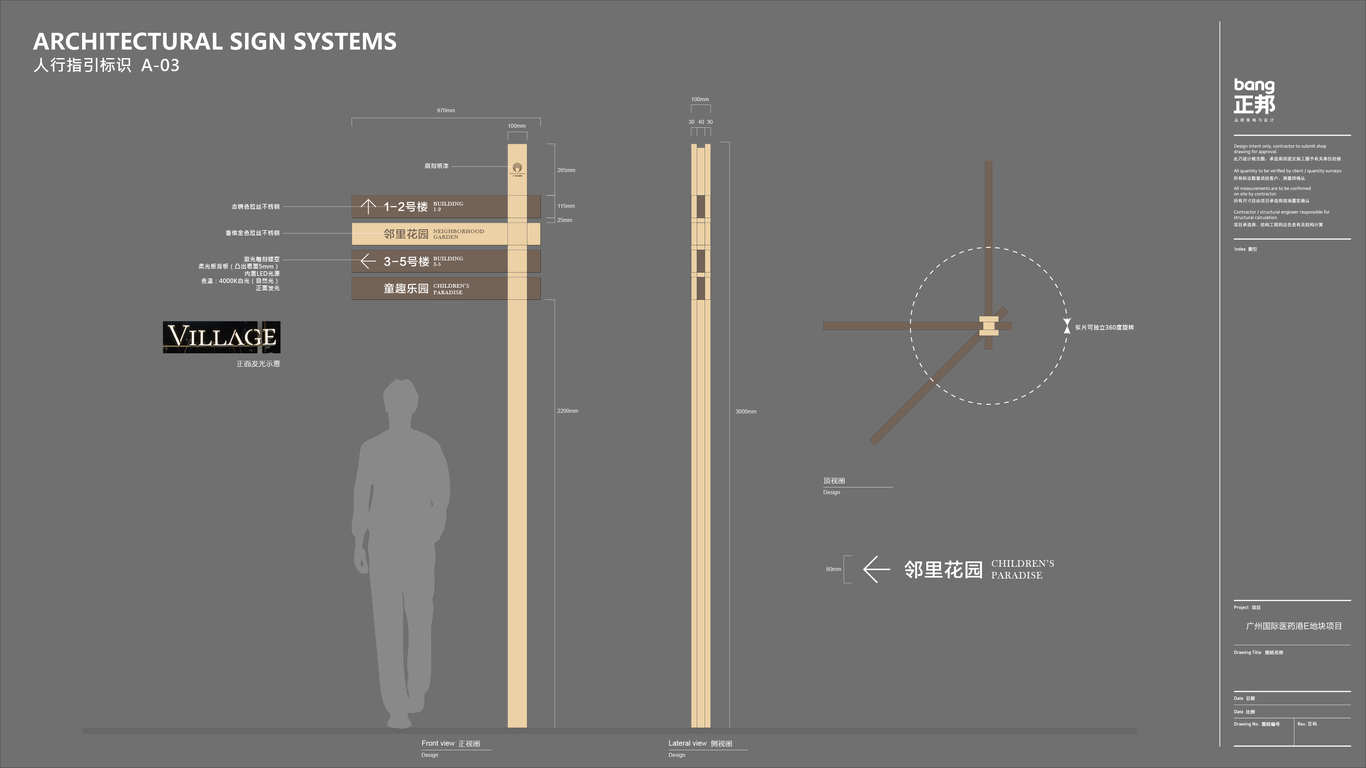1366x768 pixels.
Task: Click the 顶视图 top view label
Action: point(834,481)
